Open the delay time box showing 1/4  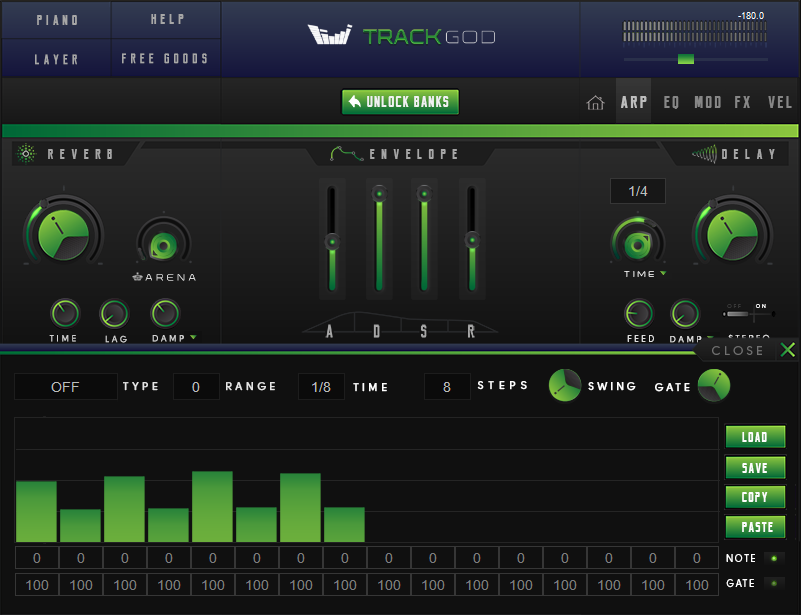(x=638, y=191)
